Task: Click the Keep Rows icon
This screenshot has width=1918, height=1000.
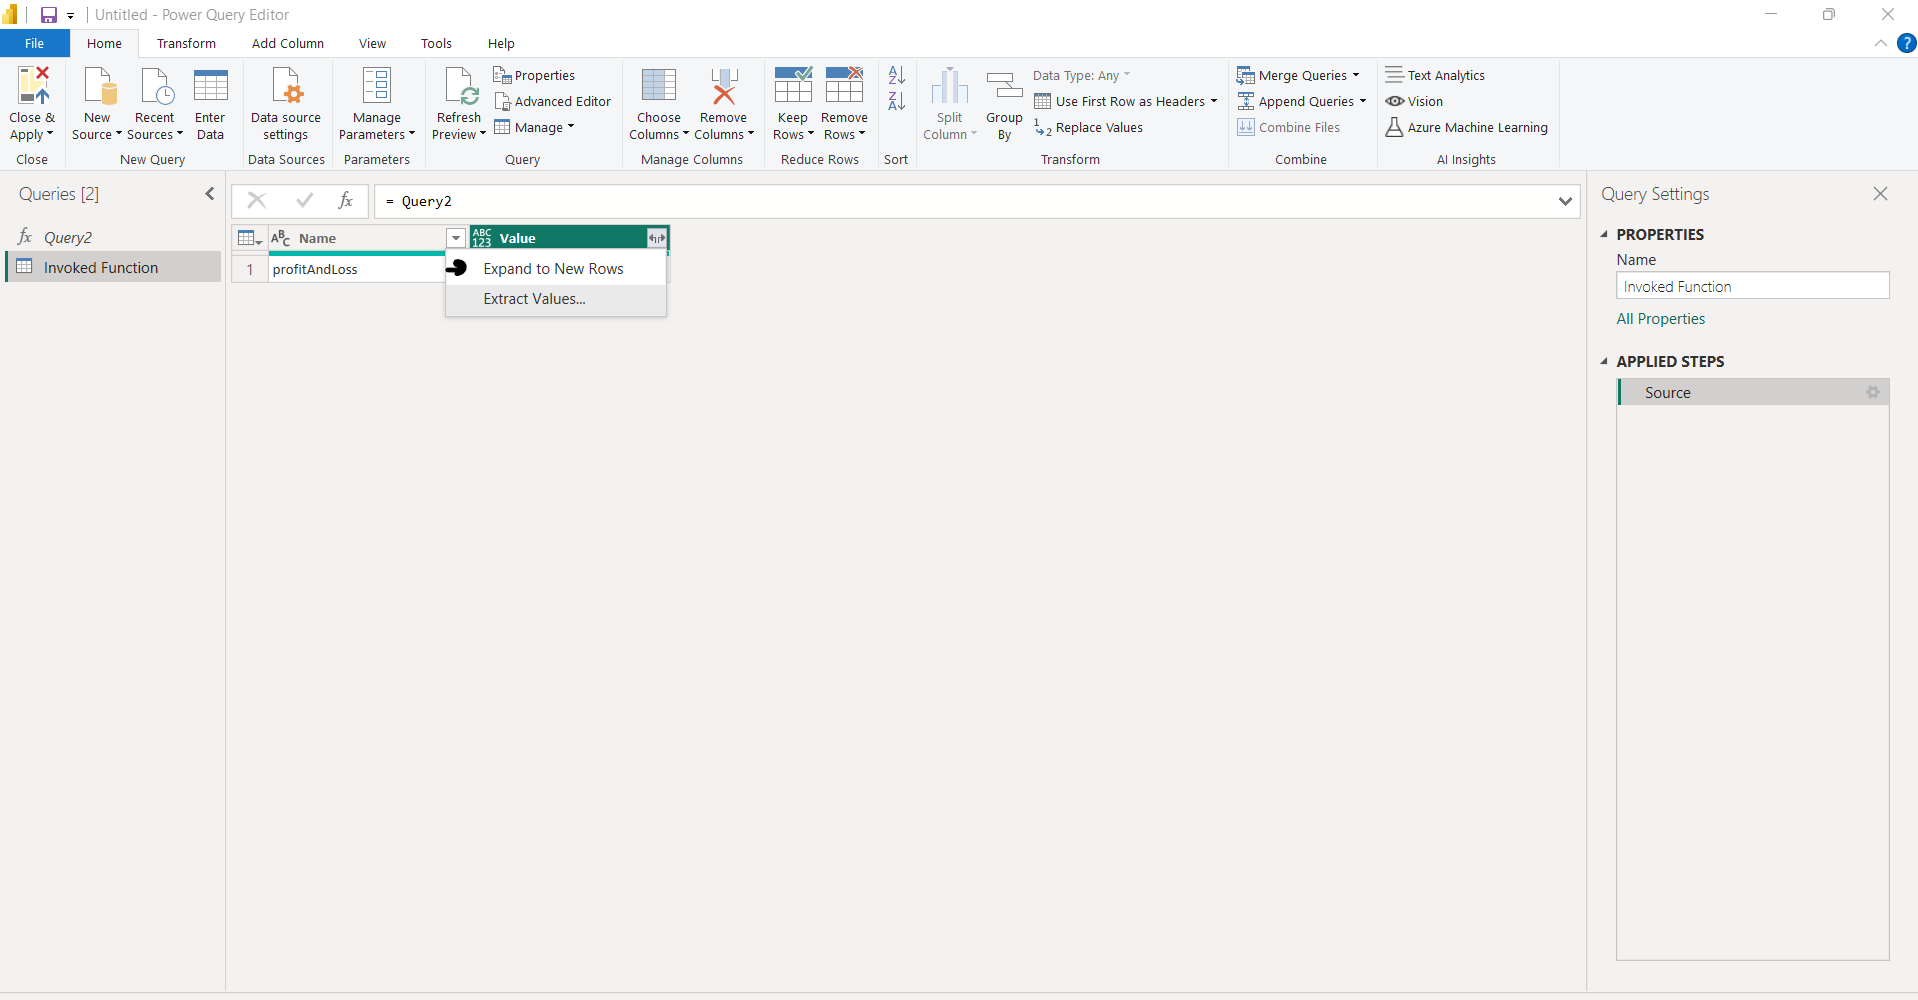Action: point(793,86)
